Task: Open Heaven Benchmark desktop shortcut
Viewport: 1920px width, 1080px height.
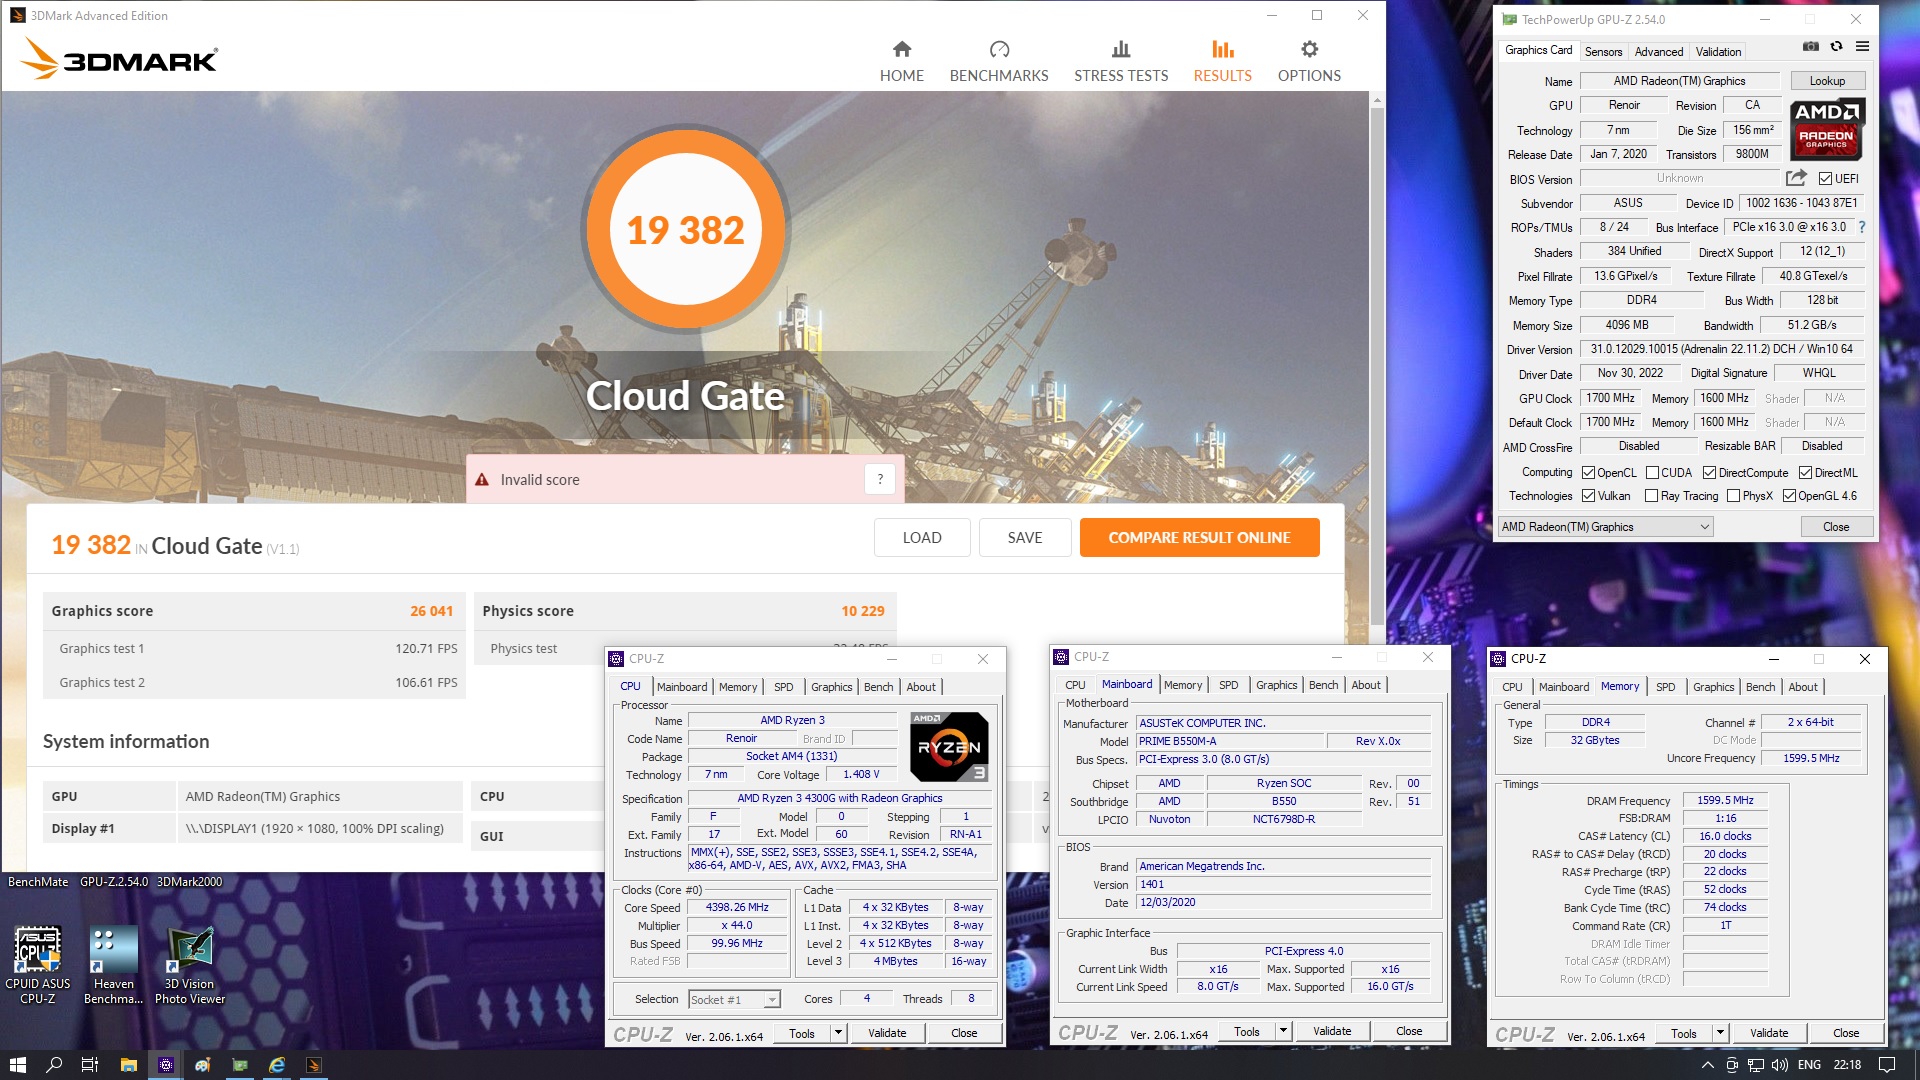Action: click(113, 965)
